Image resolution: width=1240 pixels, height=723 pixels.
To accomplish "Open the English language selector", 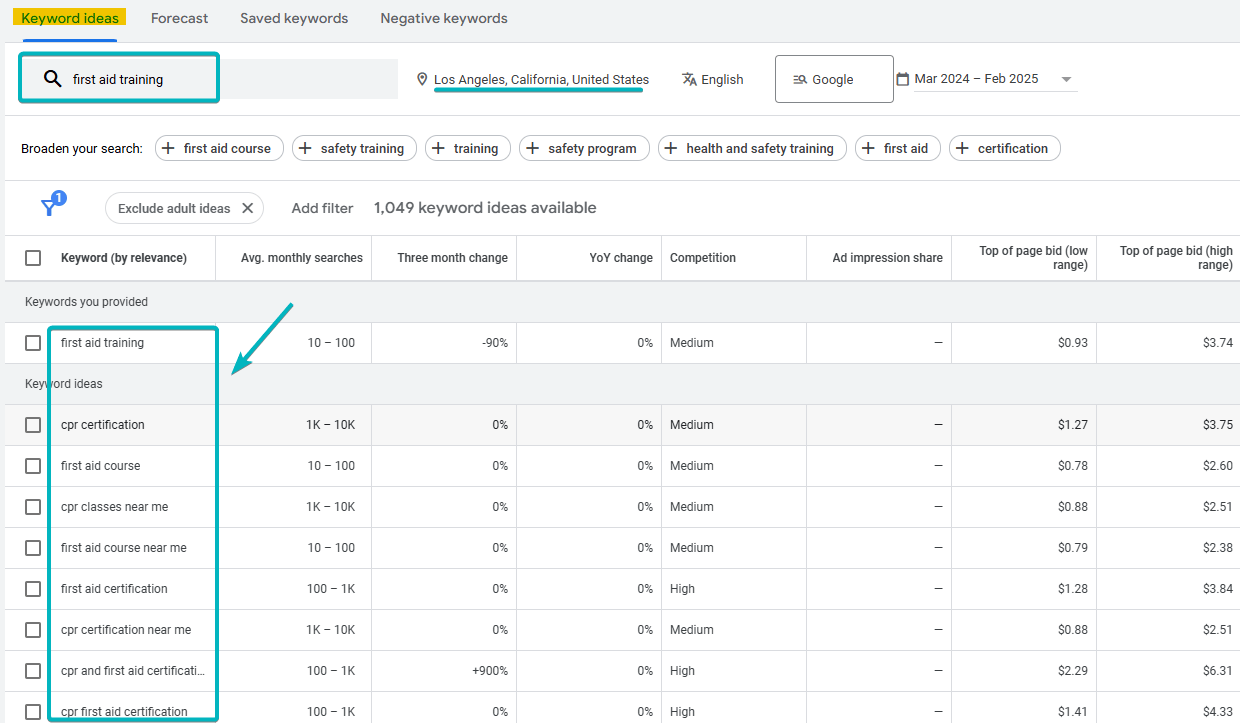I will pyautogui.click(x=712, y=78).
